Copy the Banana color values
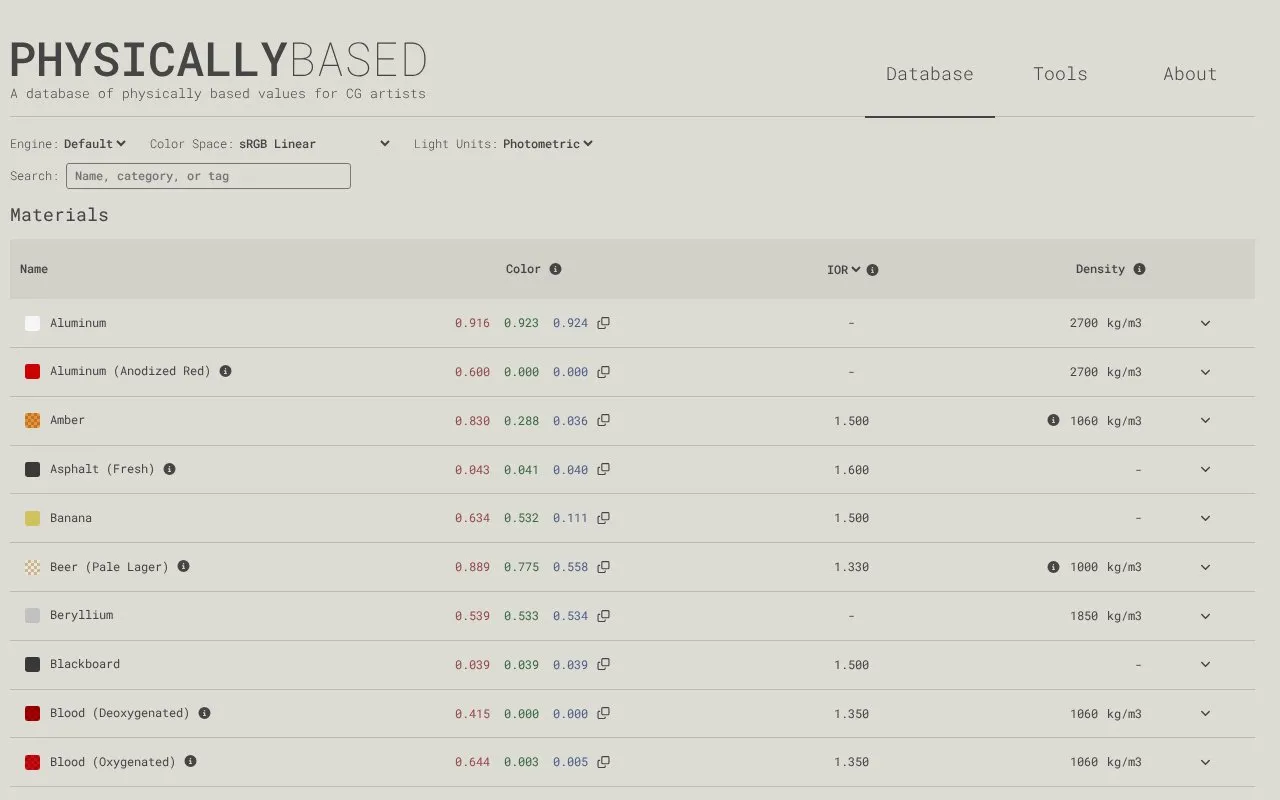This screenshot has width=1280, height=800. click(603, 518)
